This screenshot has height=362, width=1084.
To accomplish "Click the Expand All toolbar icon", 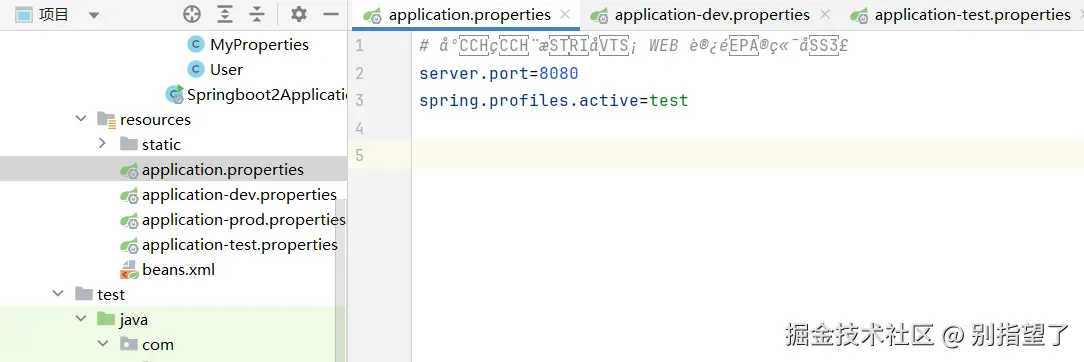I will pos(225,15).
